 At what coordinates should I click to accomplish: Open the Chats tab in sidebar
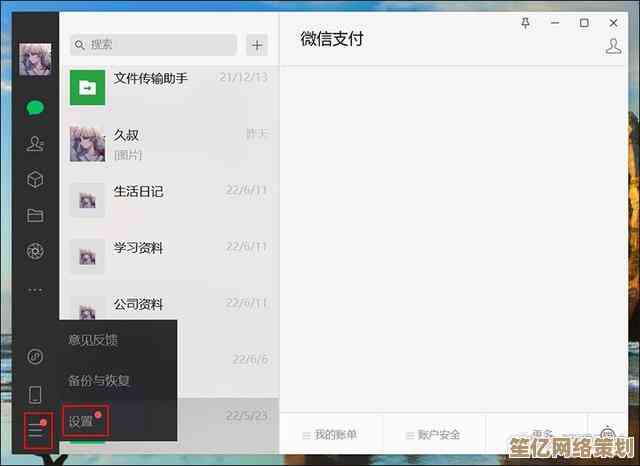pyautogui.click(x=36, y=108)
